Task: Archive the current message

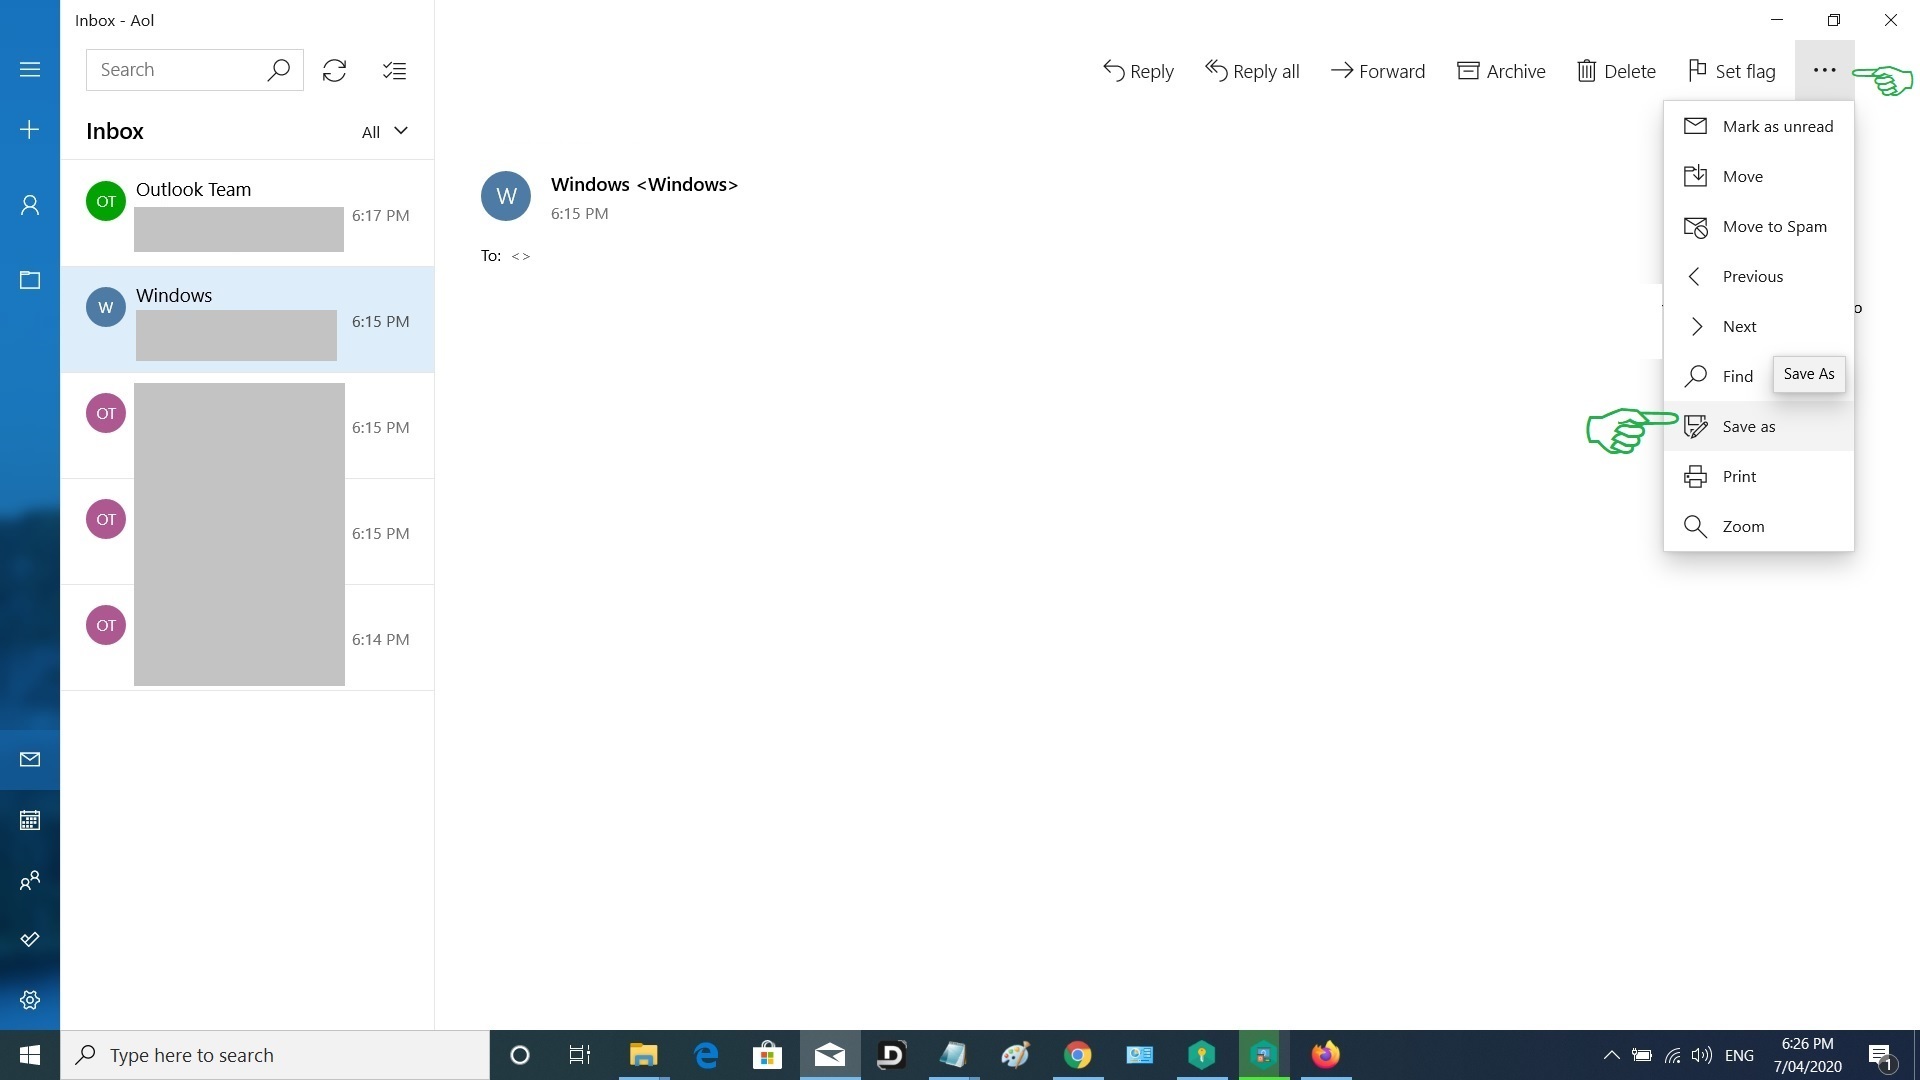Action: pos(1501,71)
